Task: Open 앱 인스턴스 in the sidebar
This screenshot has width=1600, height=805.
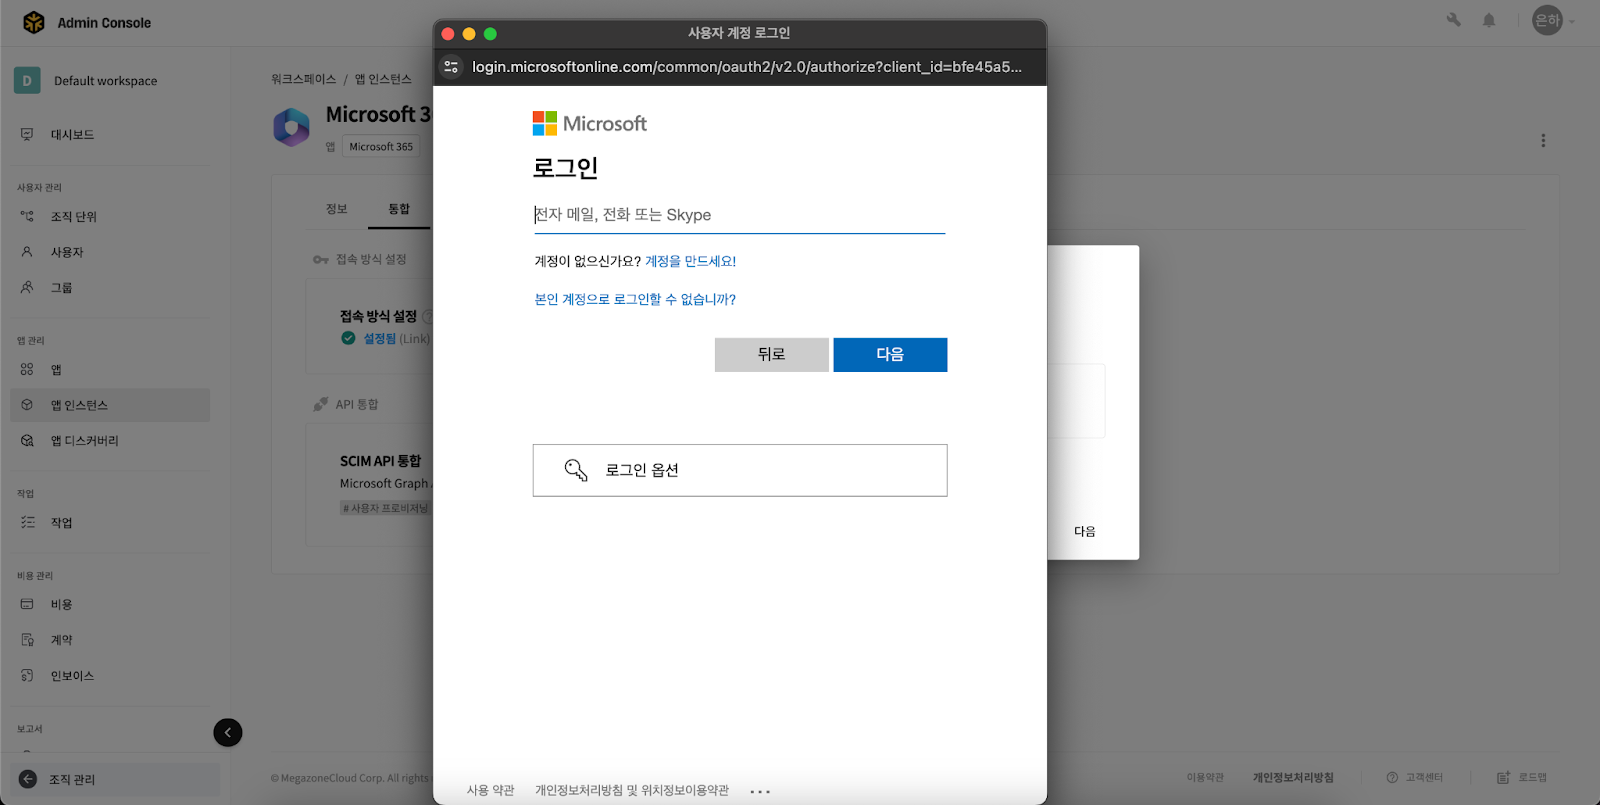Action: (110, 405)
